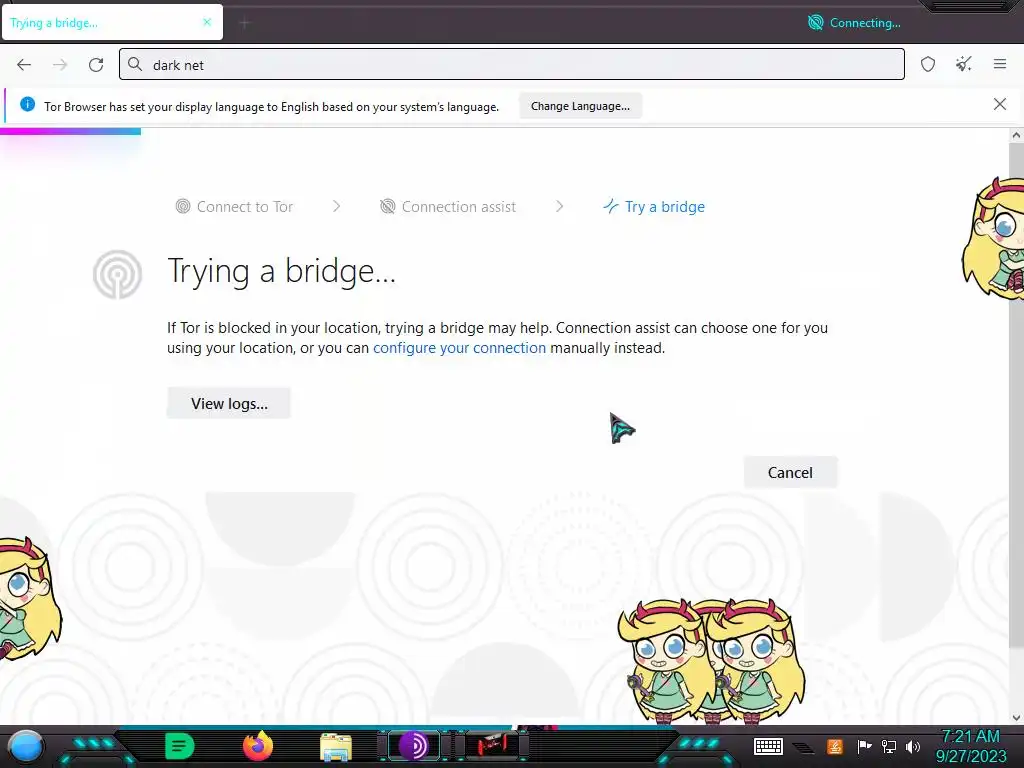This screenshot has height=768, width=1024.
Task: Select the 'Trying a bridge...' tab
Action: [112, 23]
